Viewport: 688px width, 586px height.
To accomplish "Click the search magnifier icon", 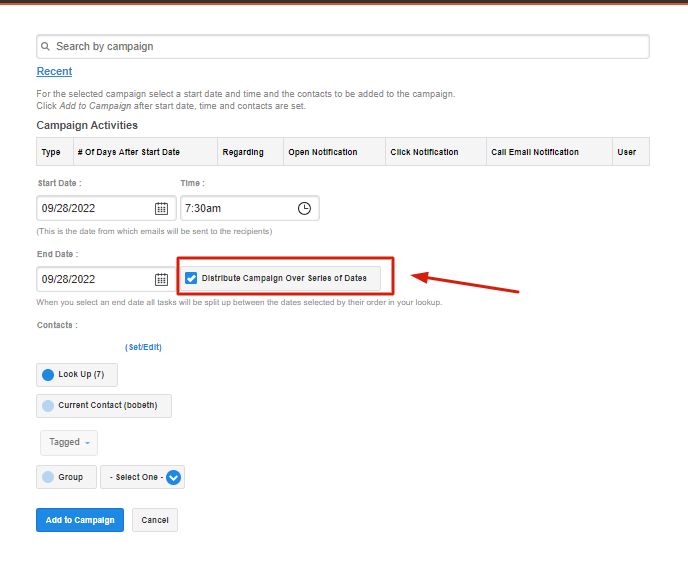I will [45, 46].
